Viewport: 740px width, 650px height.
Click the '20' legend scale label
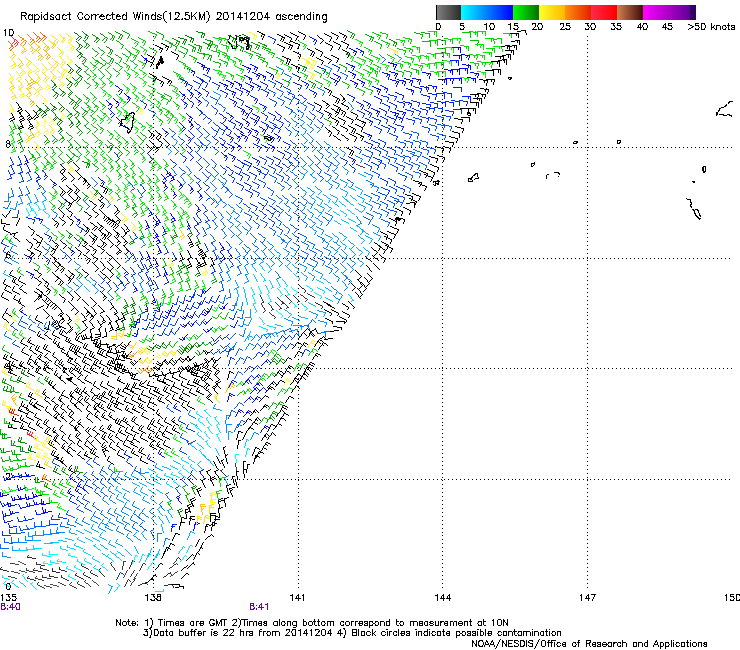537,27
